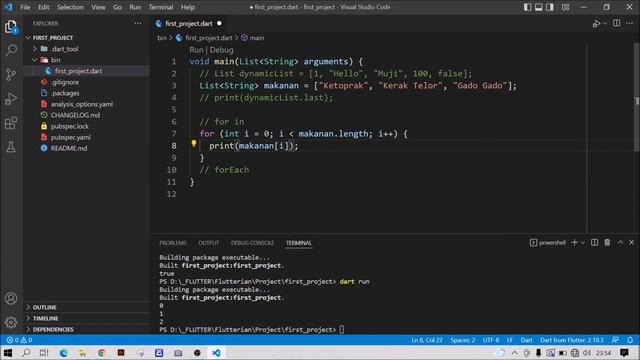Click the main symbol in breadcrumb
Image resolution: width=640 pixels, height=360 pixels.
coord(256,38)
